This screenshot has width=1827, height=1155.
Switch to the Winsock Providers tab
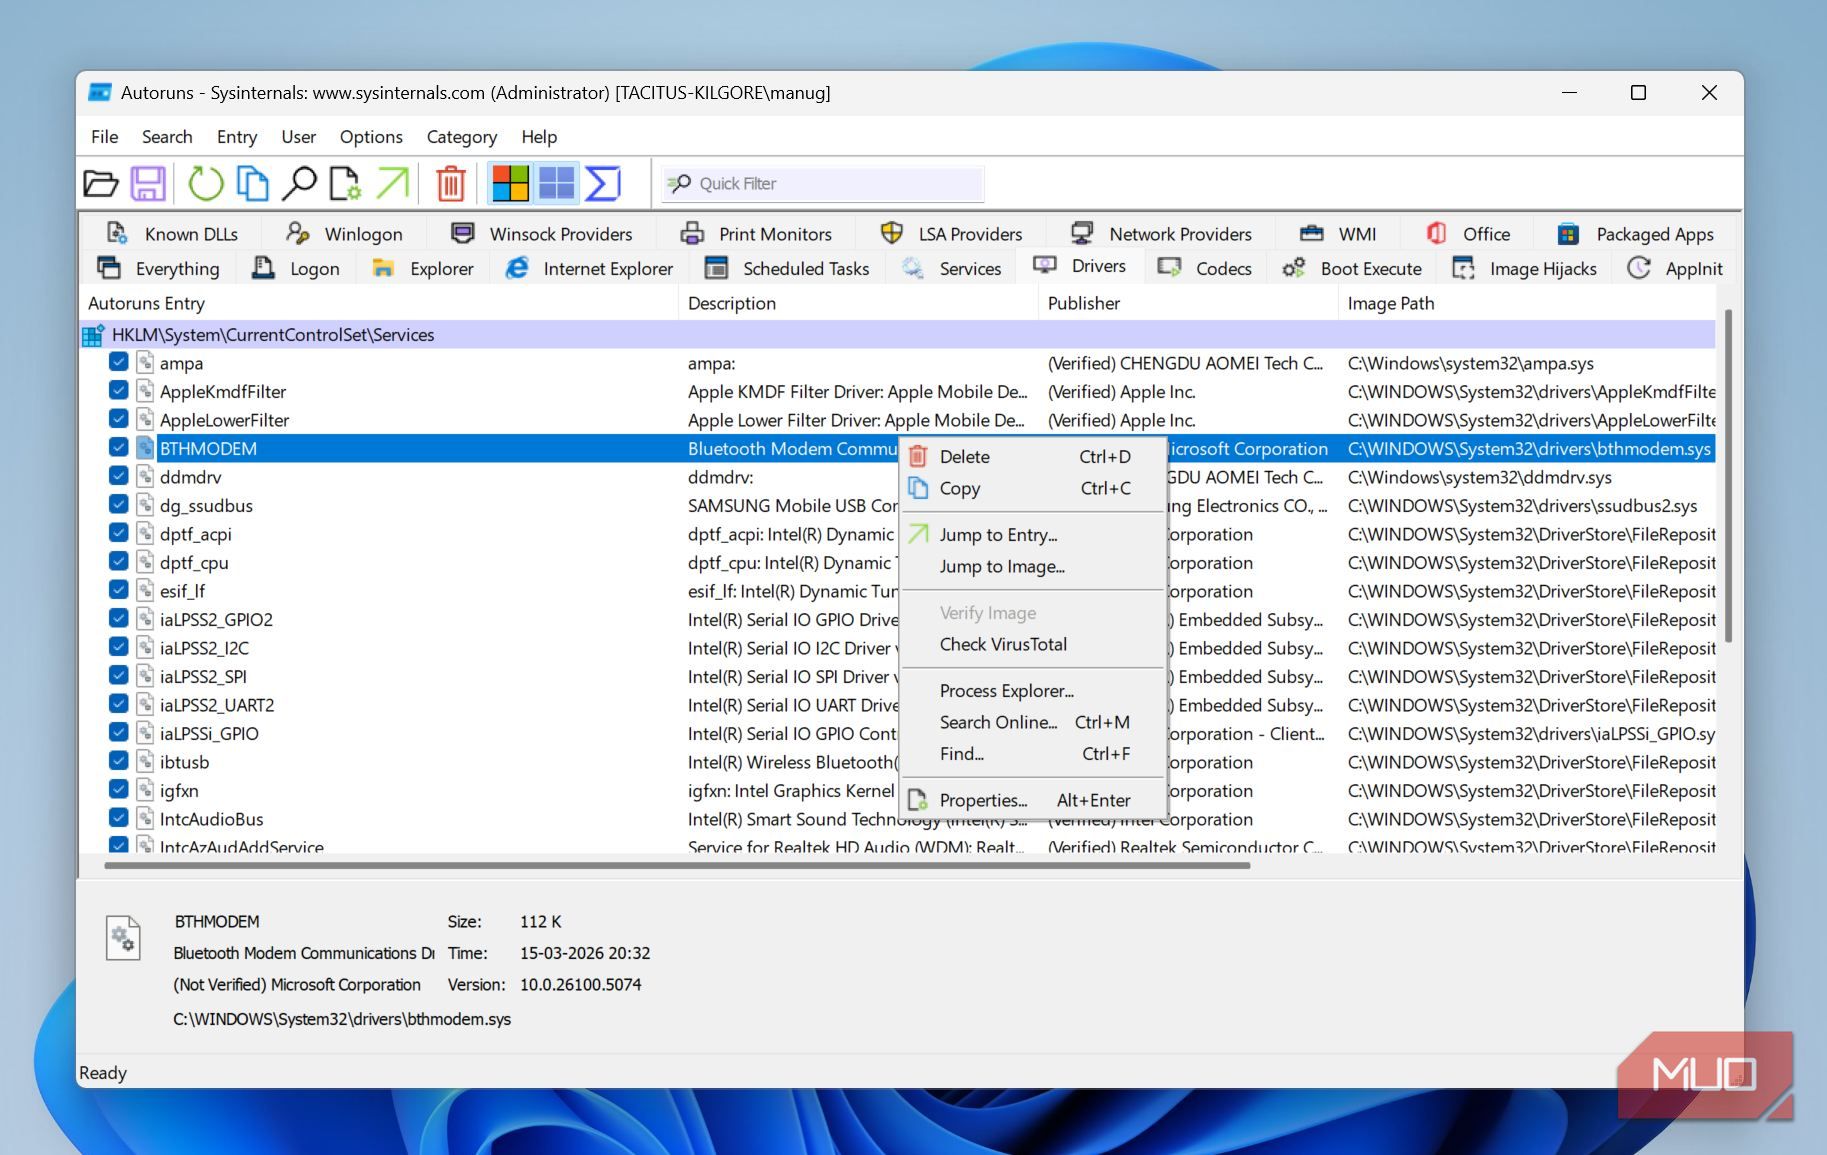tap(541, 234)
